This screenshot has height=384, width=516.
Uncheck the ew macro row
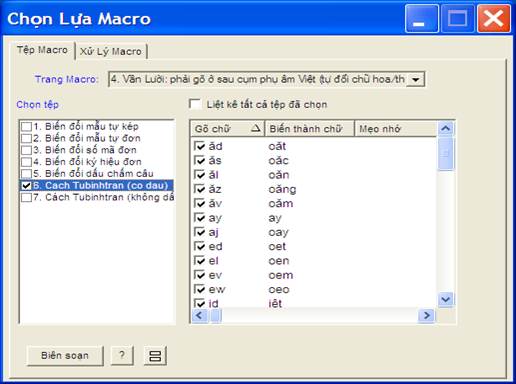point(199,289)
